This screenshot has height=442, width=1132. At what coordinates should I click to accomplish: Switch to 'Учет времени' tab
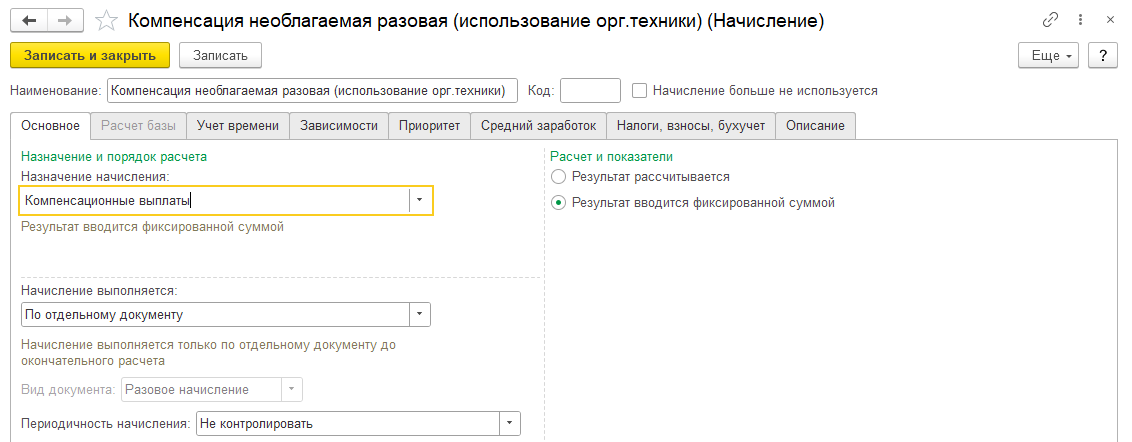(x=238, y=126)
